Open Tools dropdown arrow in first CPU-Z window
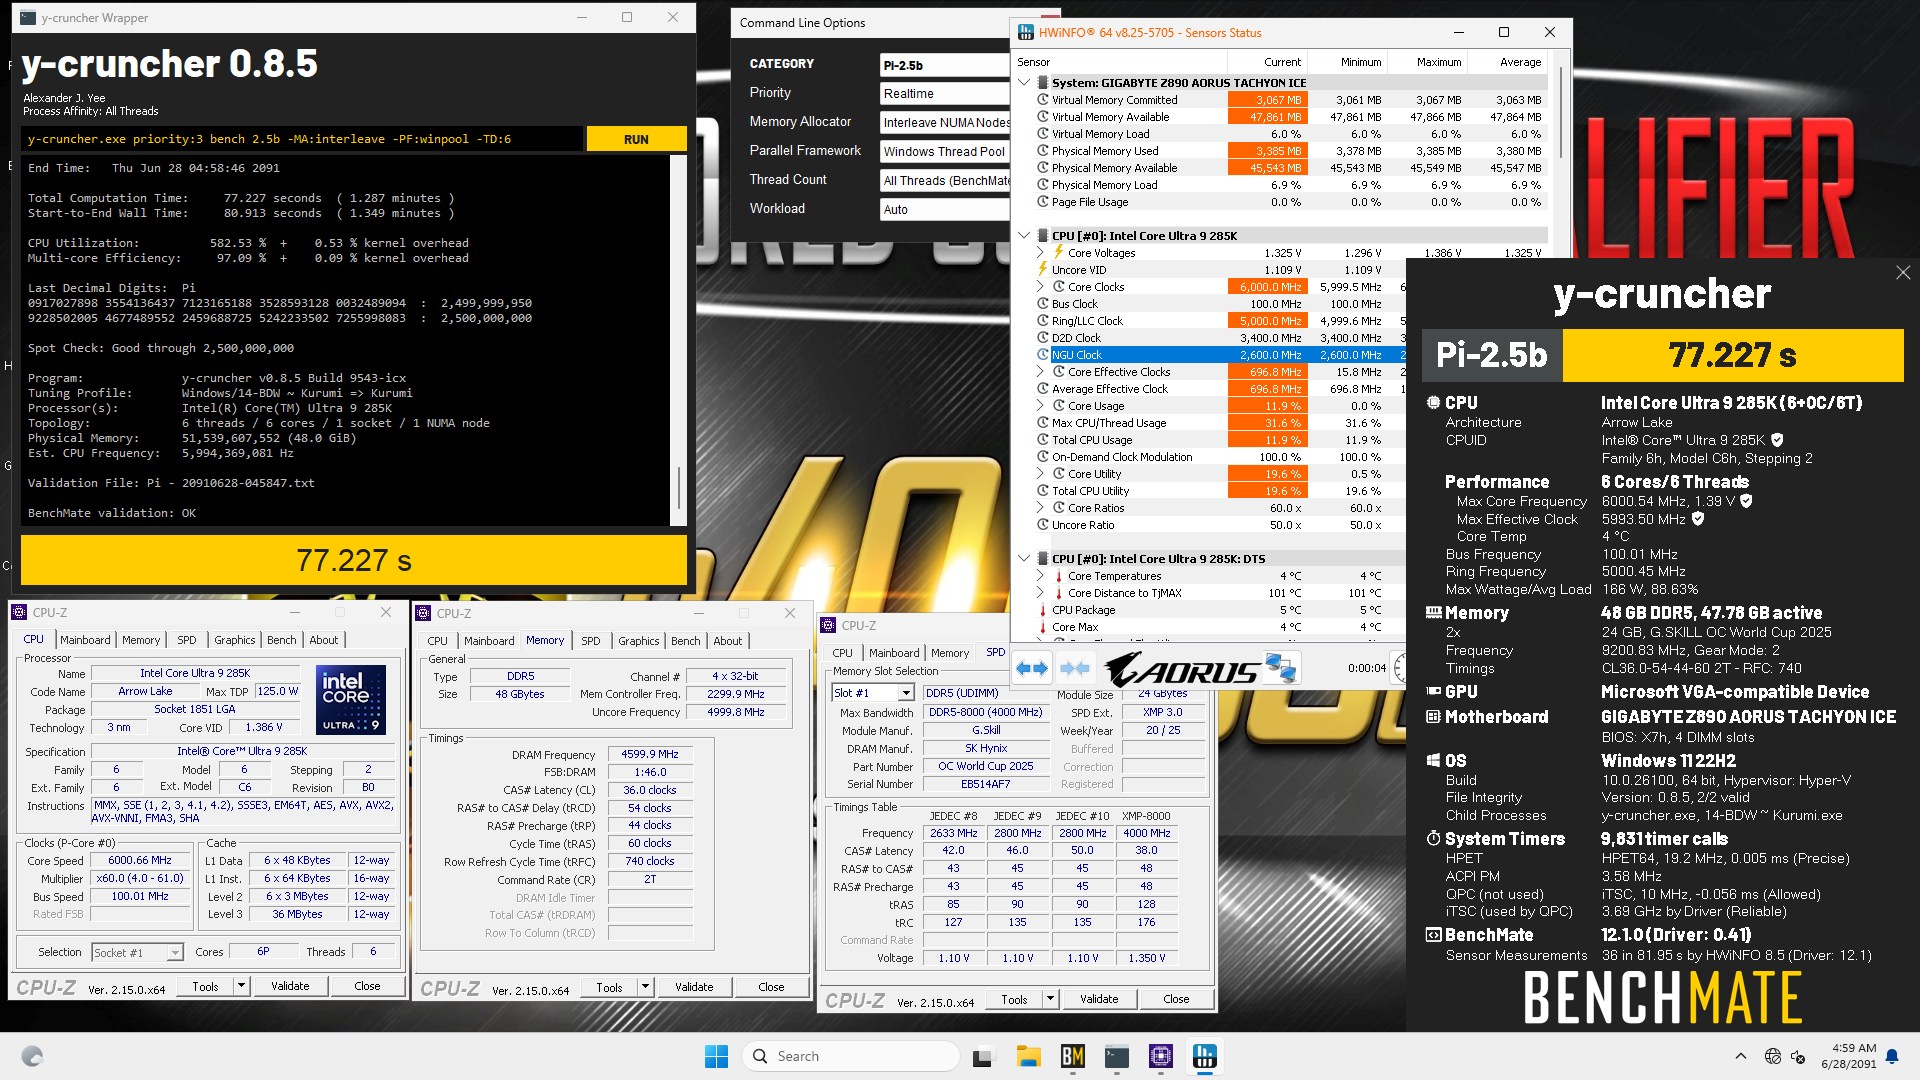This screenshot has width=1920, height=1080. [241, 986]
